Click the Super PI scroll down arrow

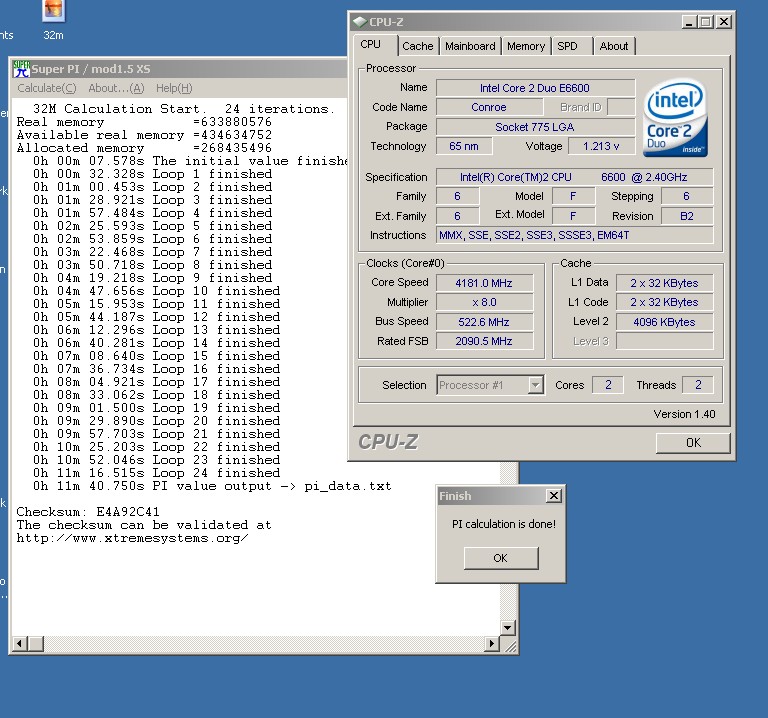click(507, 627)
